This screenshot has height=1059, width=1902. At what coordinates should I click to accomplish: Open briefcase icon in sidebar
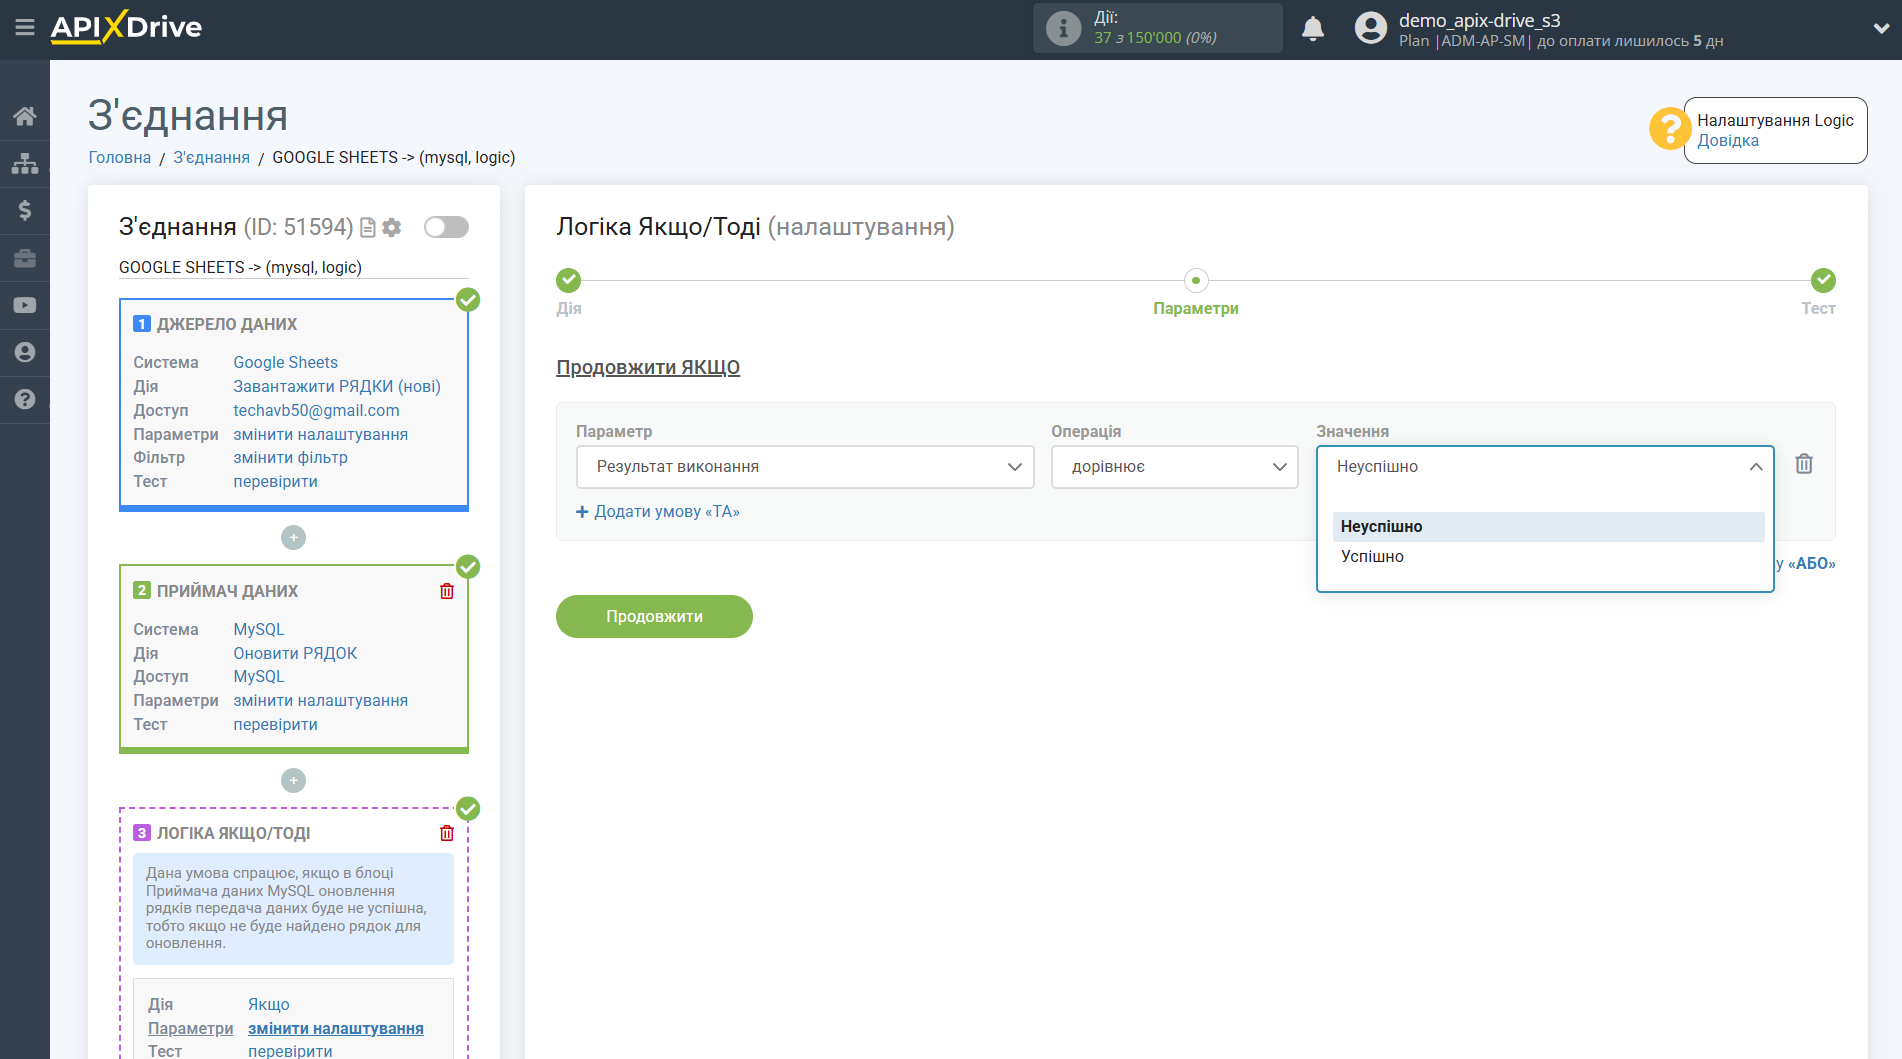coord(25,258)
